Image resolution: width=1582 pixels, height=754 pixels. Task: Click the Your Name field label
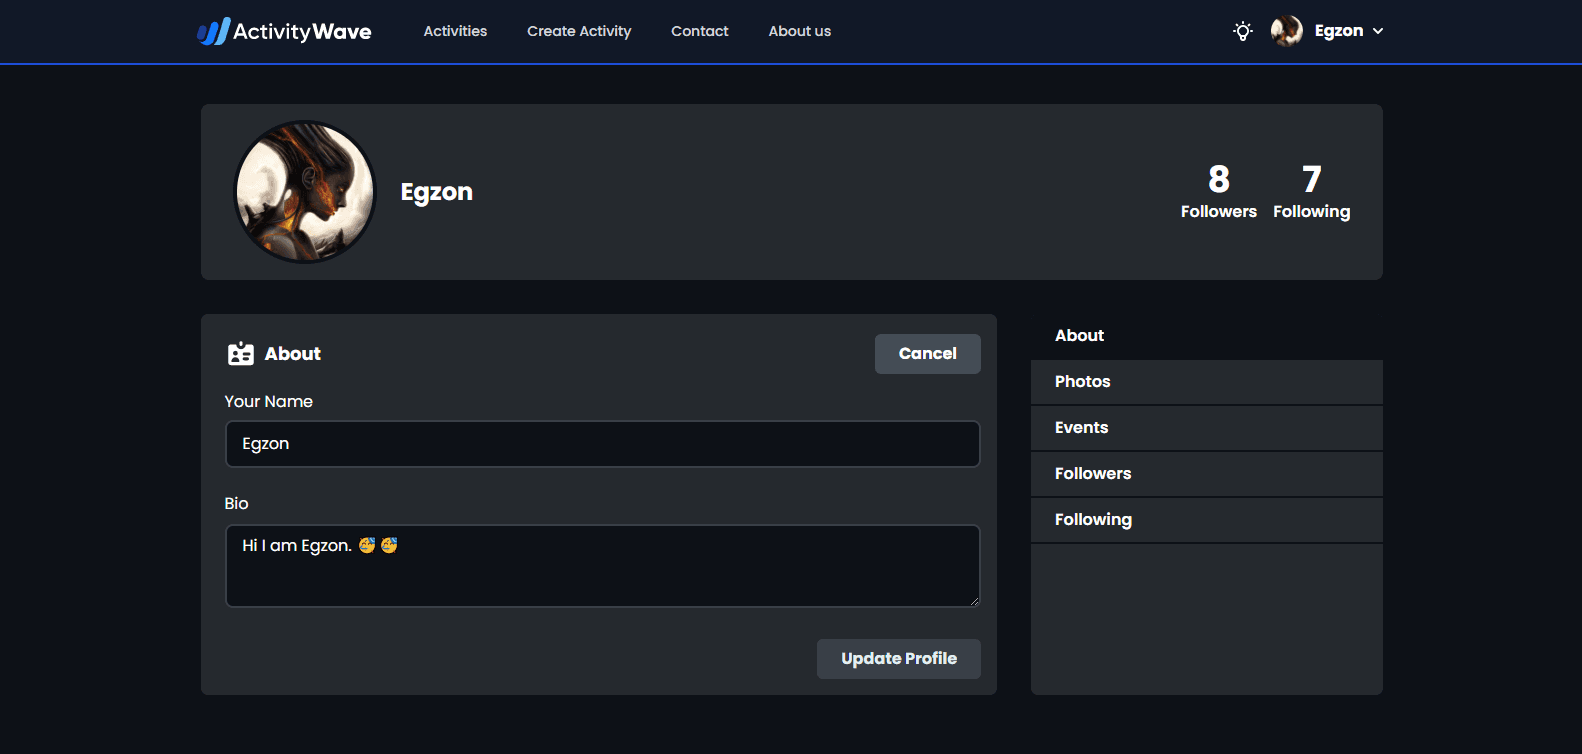point(269,402)
